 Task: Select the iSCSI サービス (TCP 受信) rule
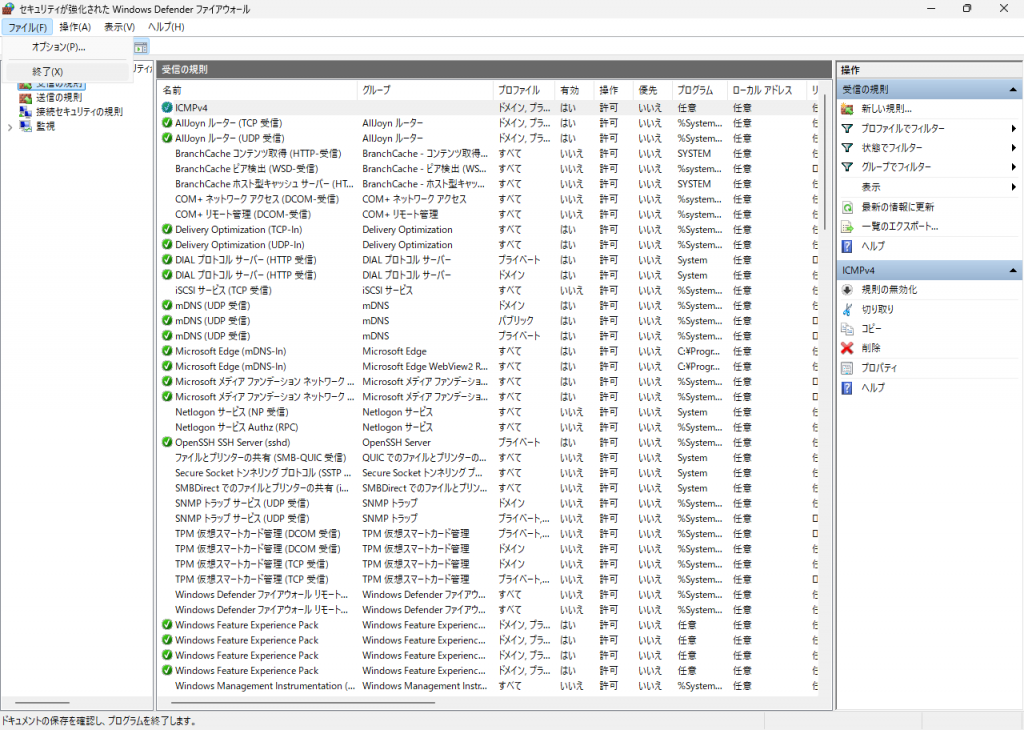click(x=223, y=291)
